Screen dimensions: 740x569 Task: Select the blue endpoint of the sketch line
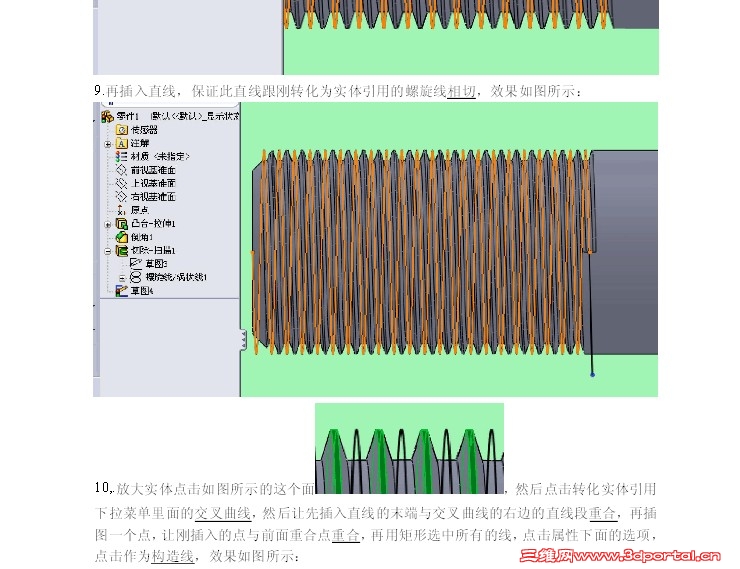coord(592,375)
